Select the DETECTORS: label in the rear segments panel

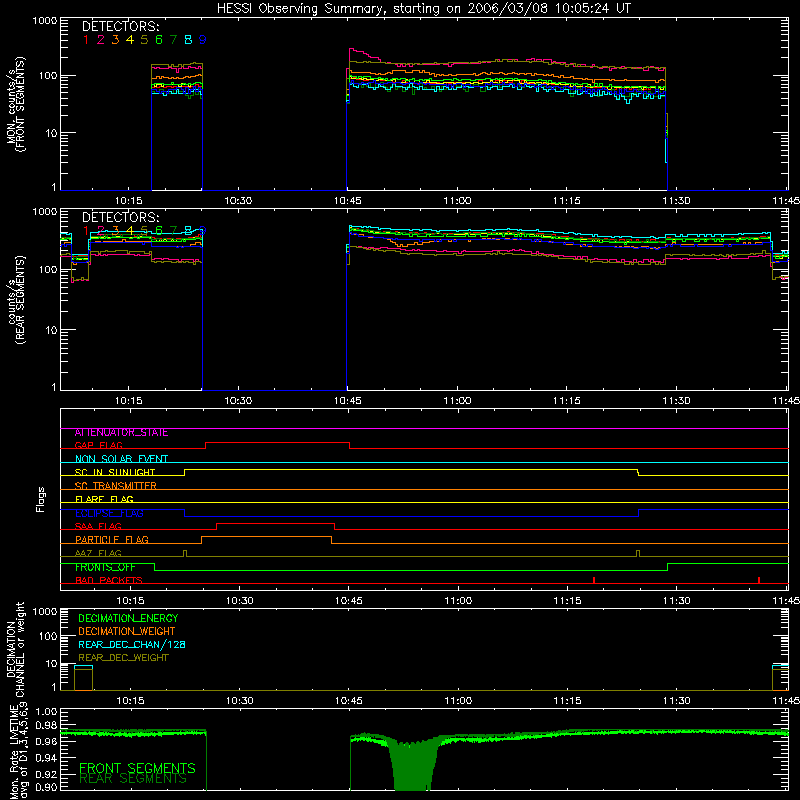coord(120,218)
